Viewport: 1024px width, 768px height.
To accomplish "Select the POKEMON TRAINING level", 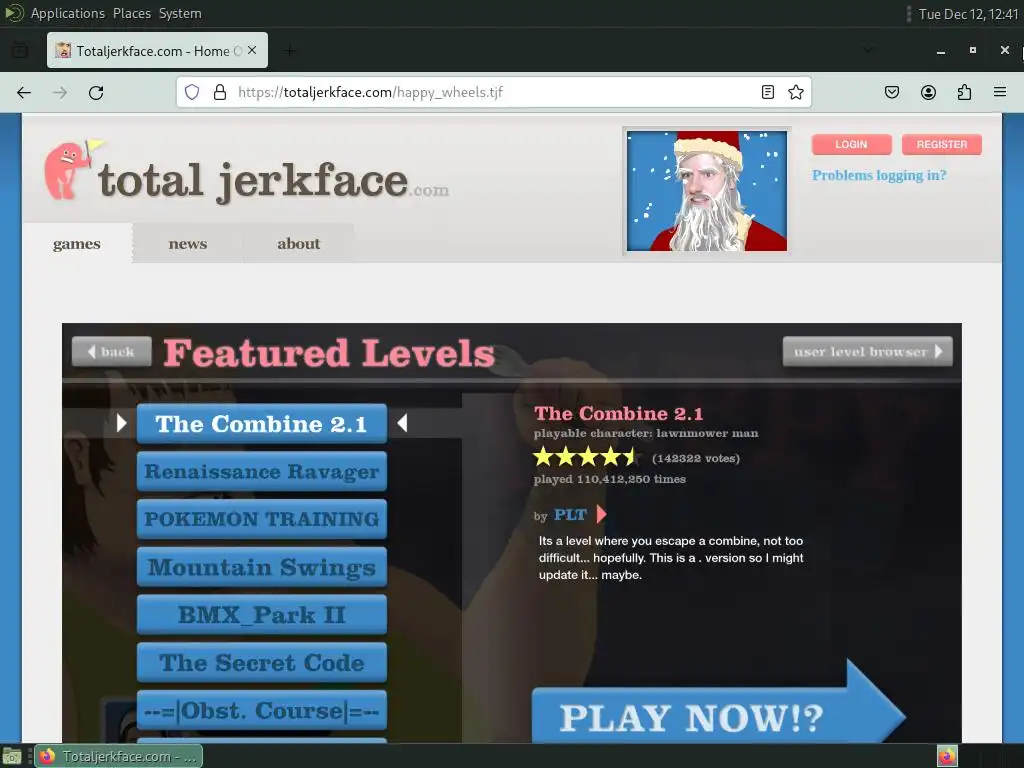I will tap(262, 519).
